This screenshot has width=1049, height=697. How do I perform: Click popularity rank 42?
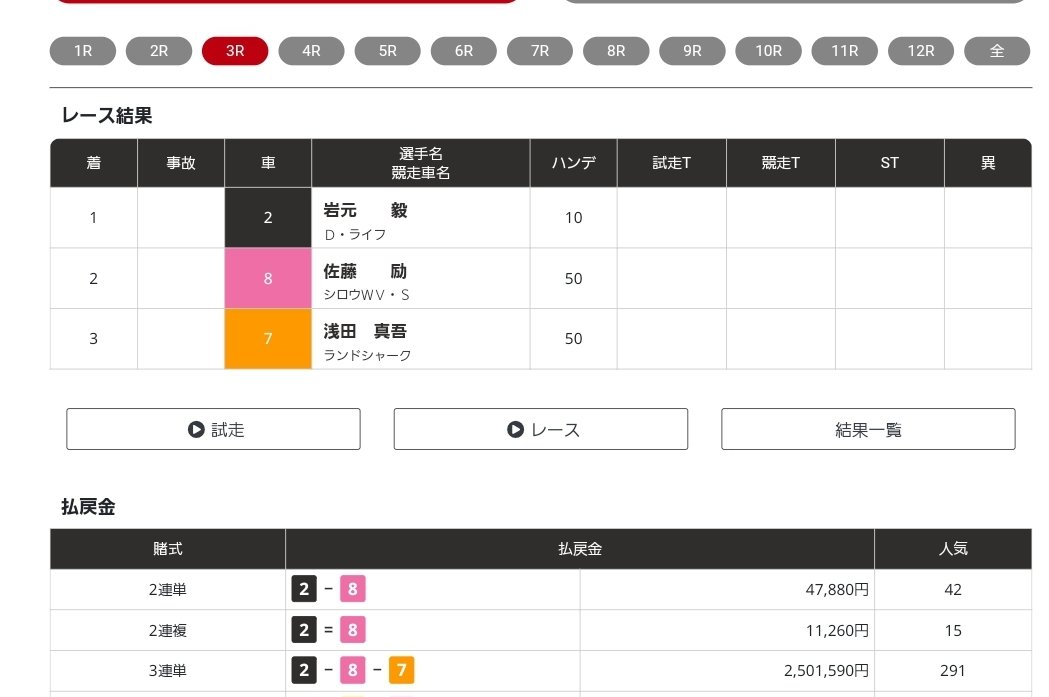(x=953, y=589)
